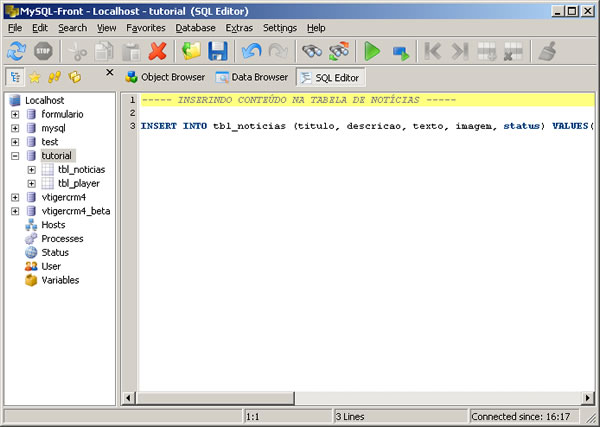
Task: Click the Delete record grid icon
Action: pyautogui.click(x=514, y=51)
